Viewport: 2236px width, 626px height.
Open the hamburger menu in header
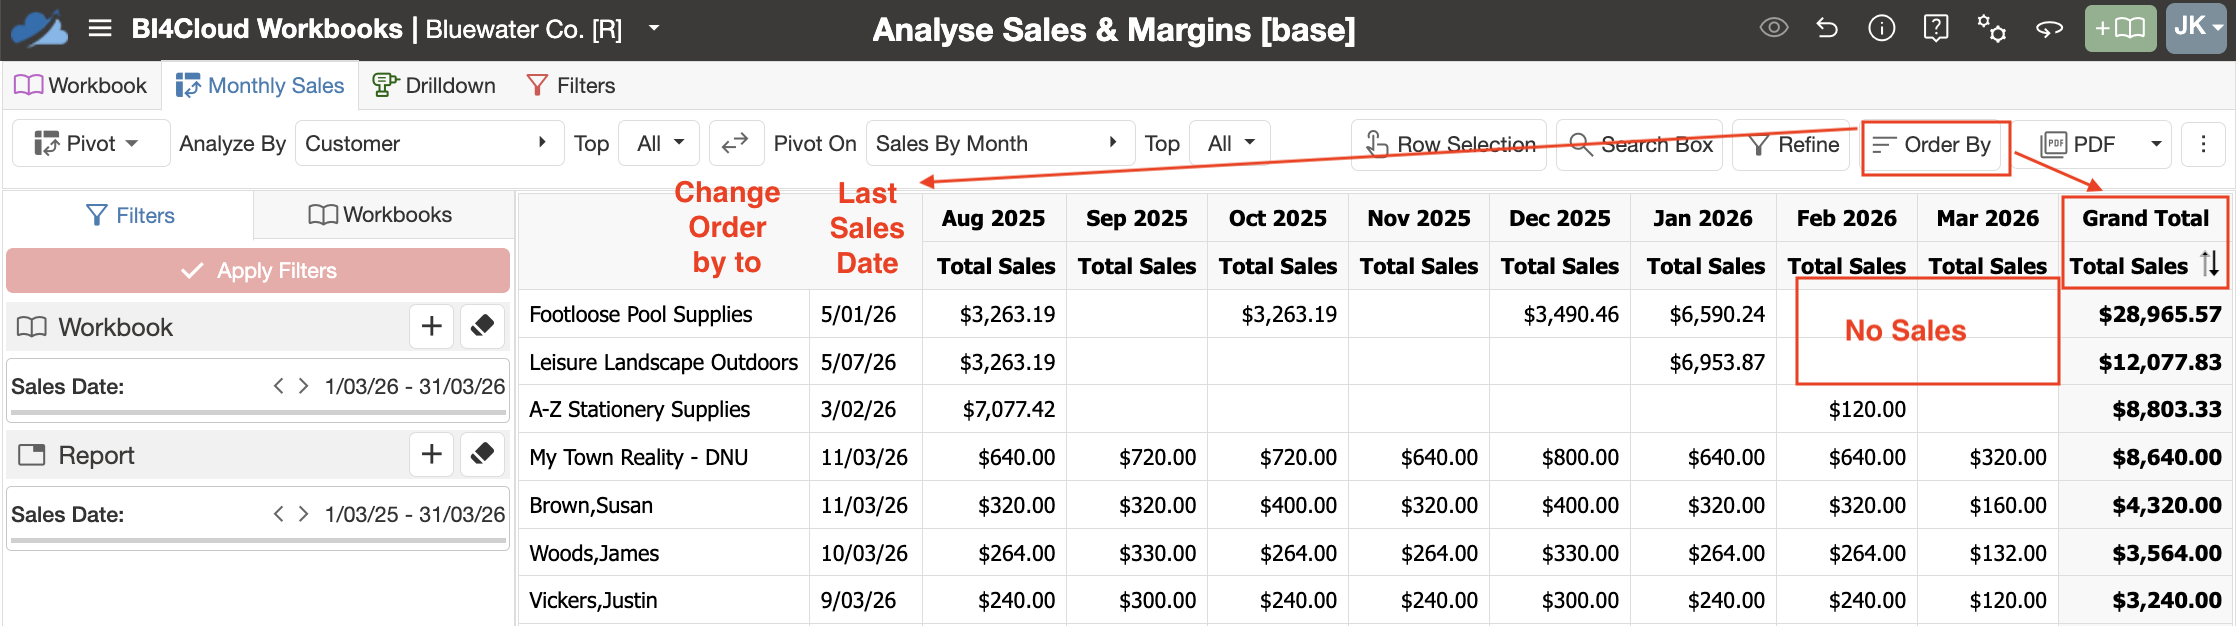(x=100, y=28)
